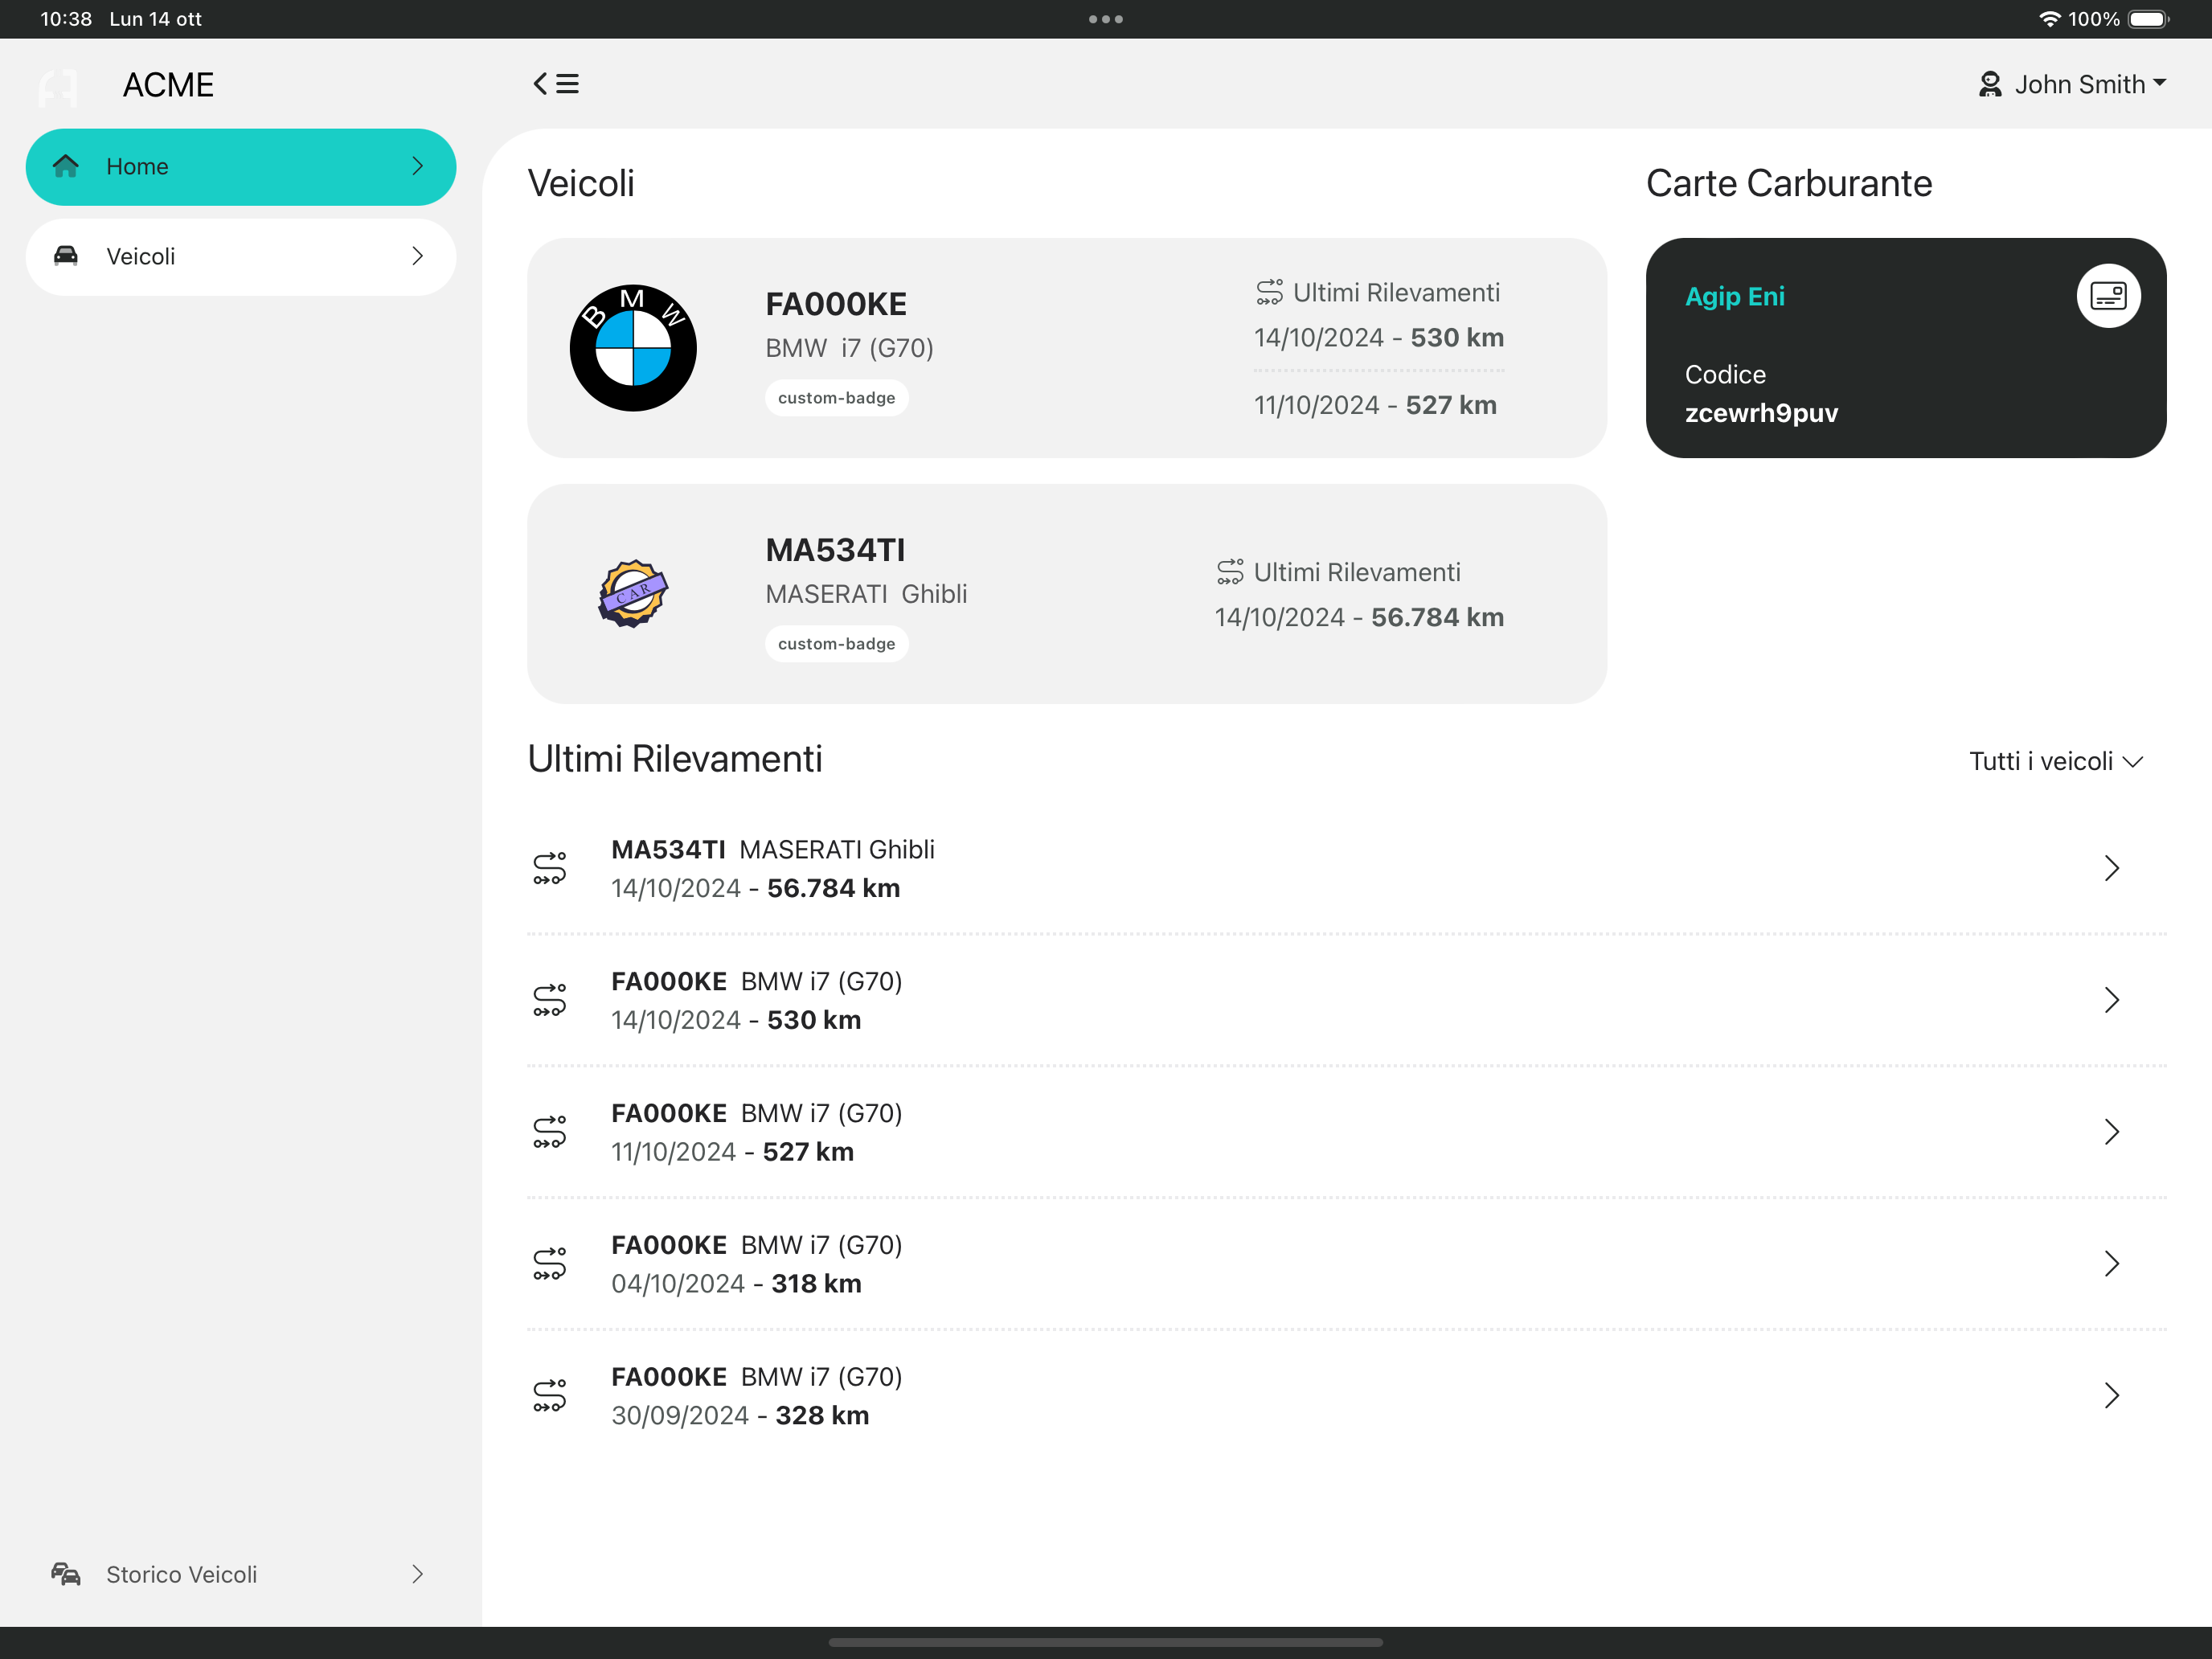This screenshot has height=1659, width=2212.
Task: Select 56.784 km reading in Maserati card
Action: click(1359, 618)
